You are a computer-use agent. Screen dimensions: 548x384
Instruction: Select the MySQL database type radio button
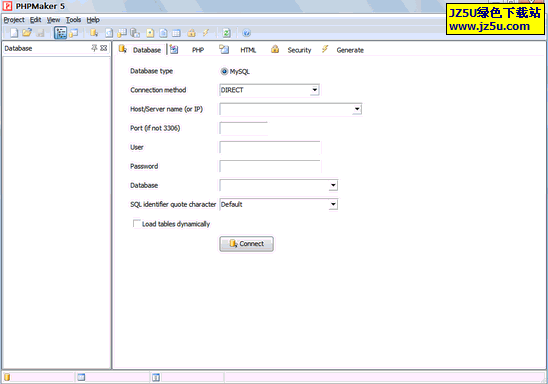224,71
